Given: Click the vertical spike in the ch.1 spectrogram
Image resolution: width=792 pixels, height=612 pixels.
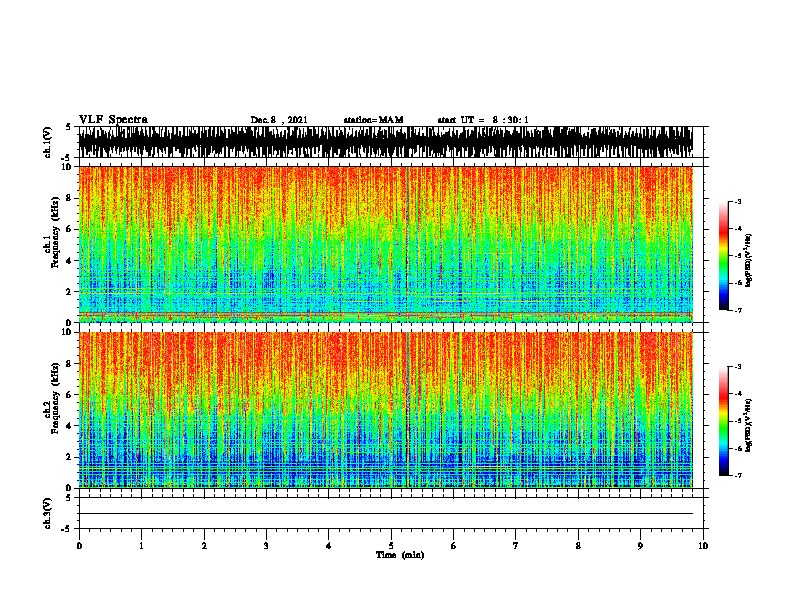Looking at the screenshot, I should tap(407, 244).
